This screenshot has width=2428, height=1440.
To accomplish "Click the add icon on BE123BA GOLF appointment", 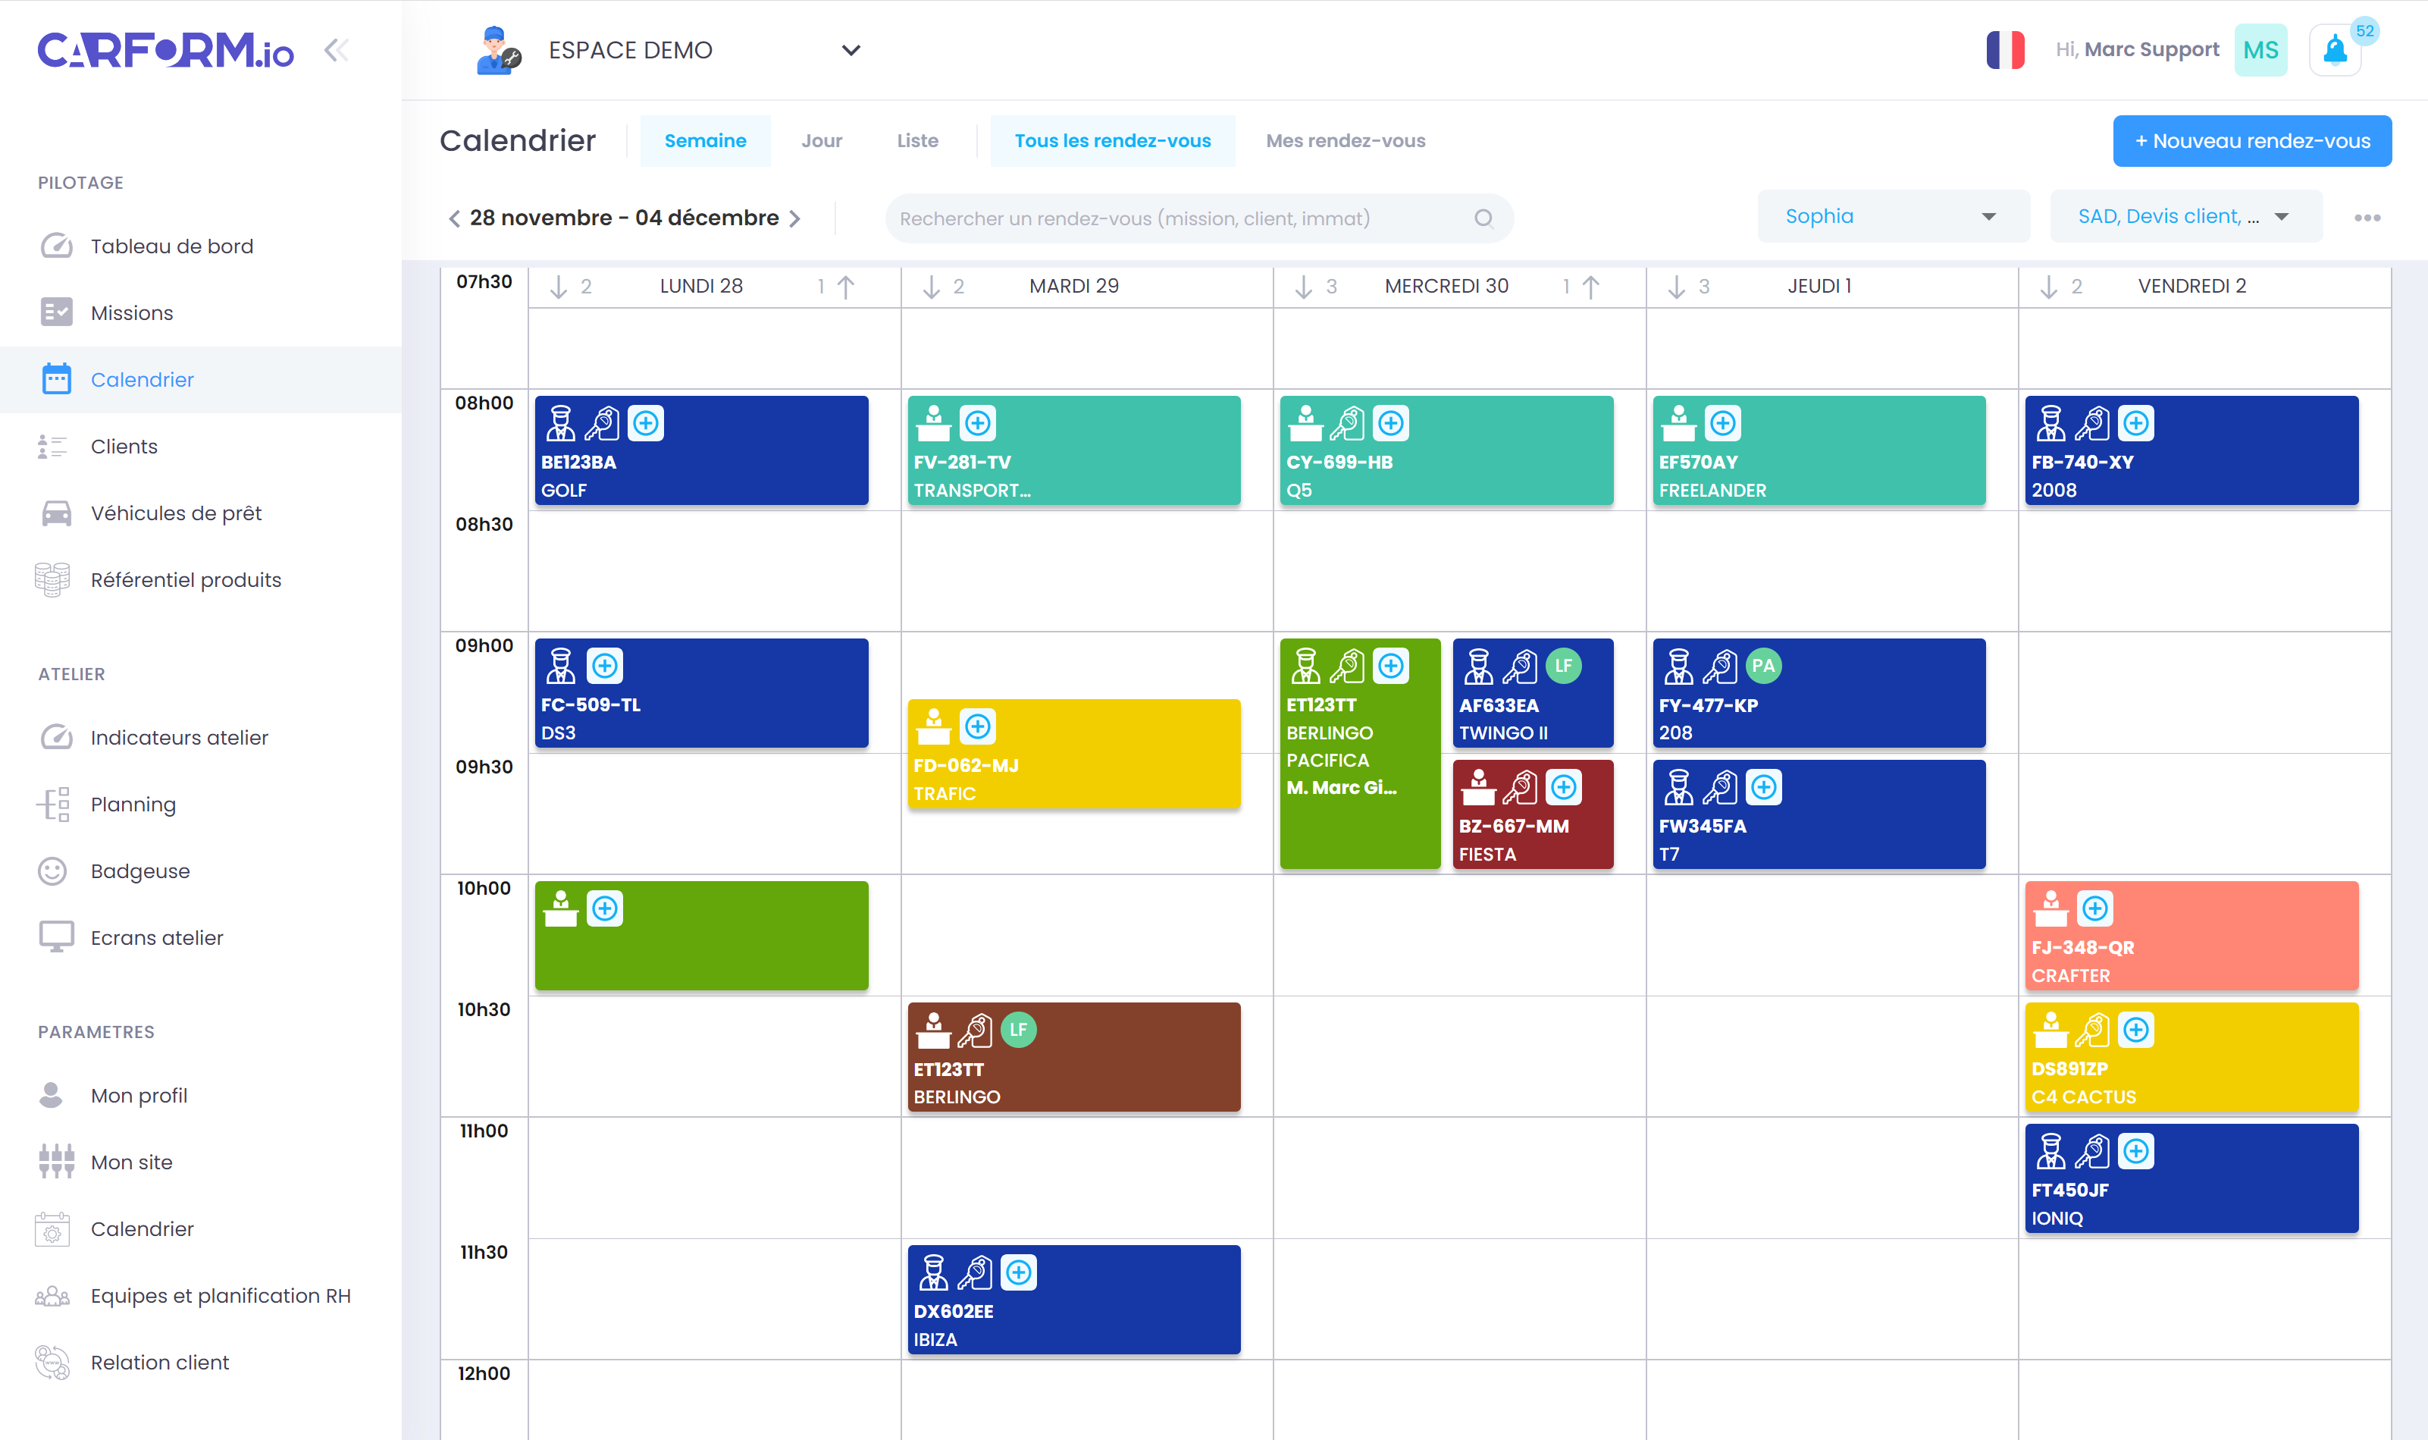I will tap(646, 423).
